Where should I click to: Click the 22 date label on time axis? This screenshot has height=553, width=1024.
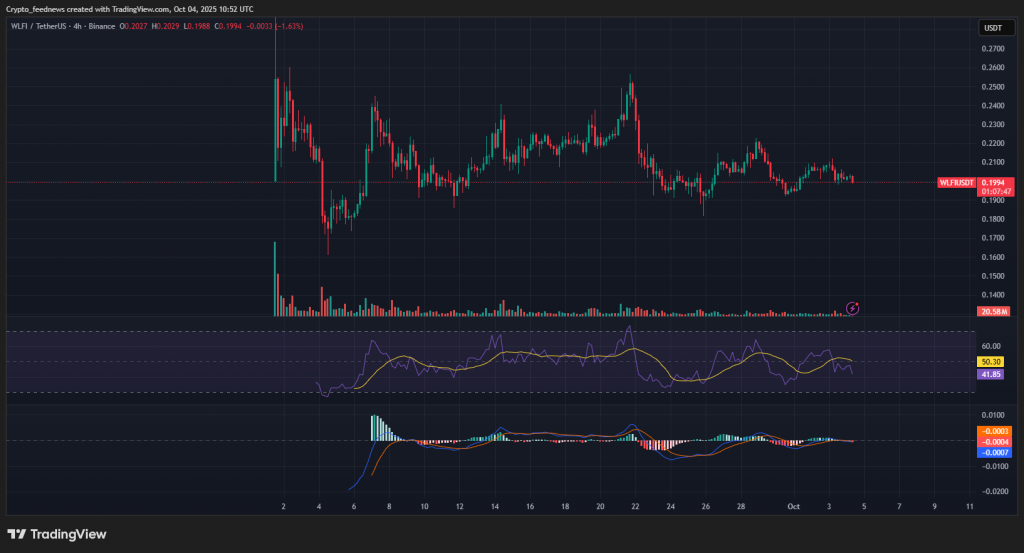(635, 507)
